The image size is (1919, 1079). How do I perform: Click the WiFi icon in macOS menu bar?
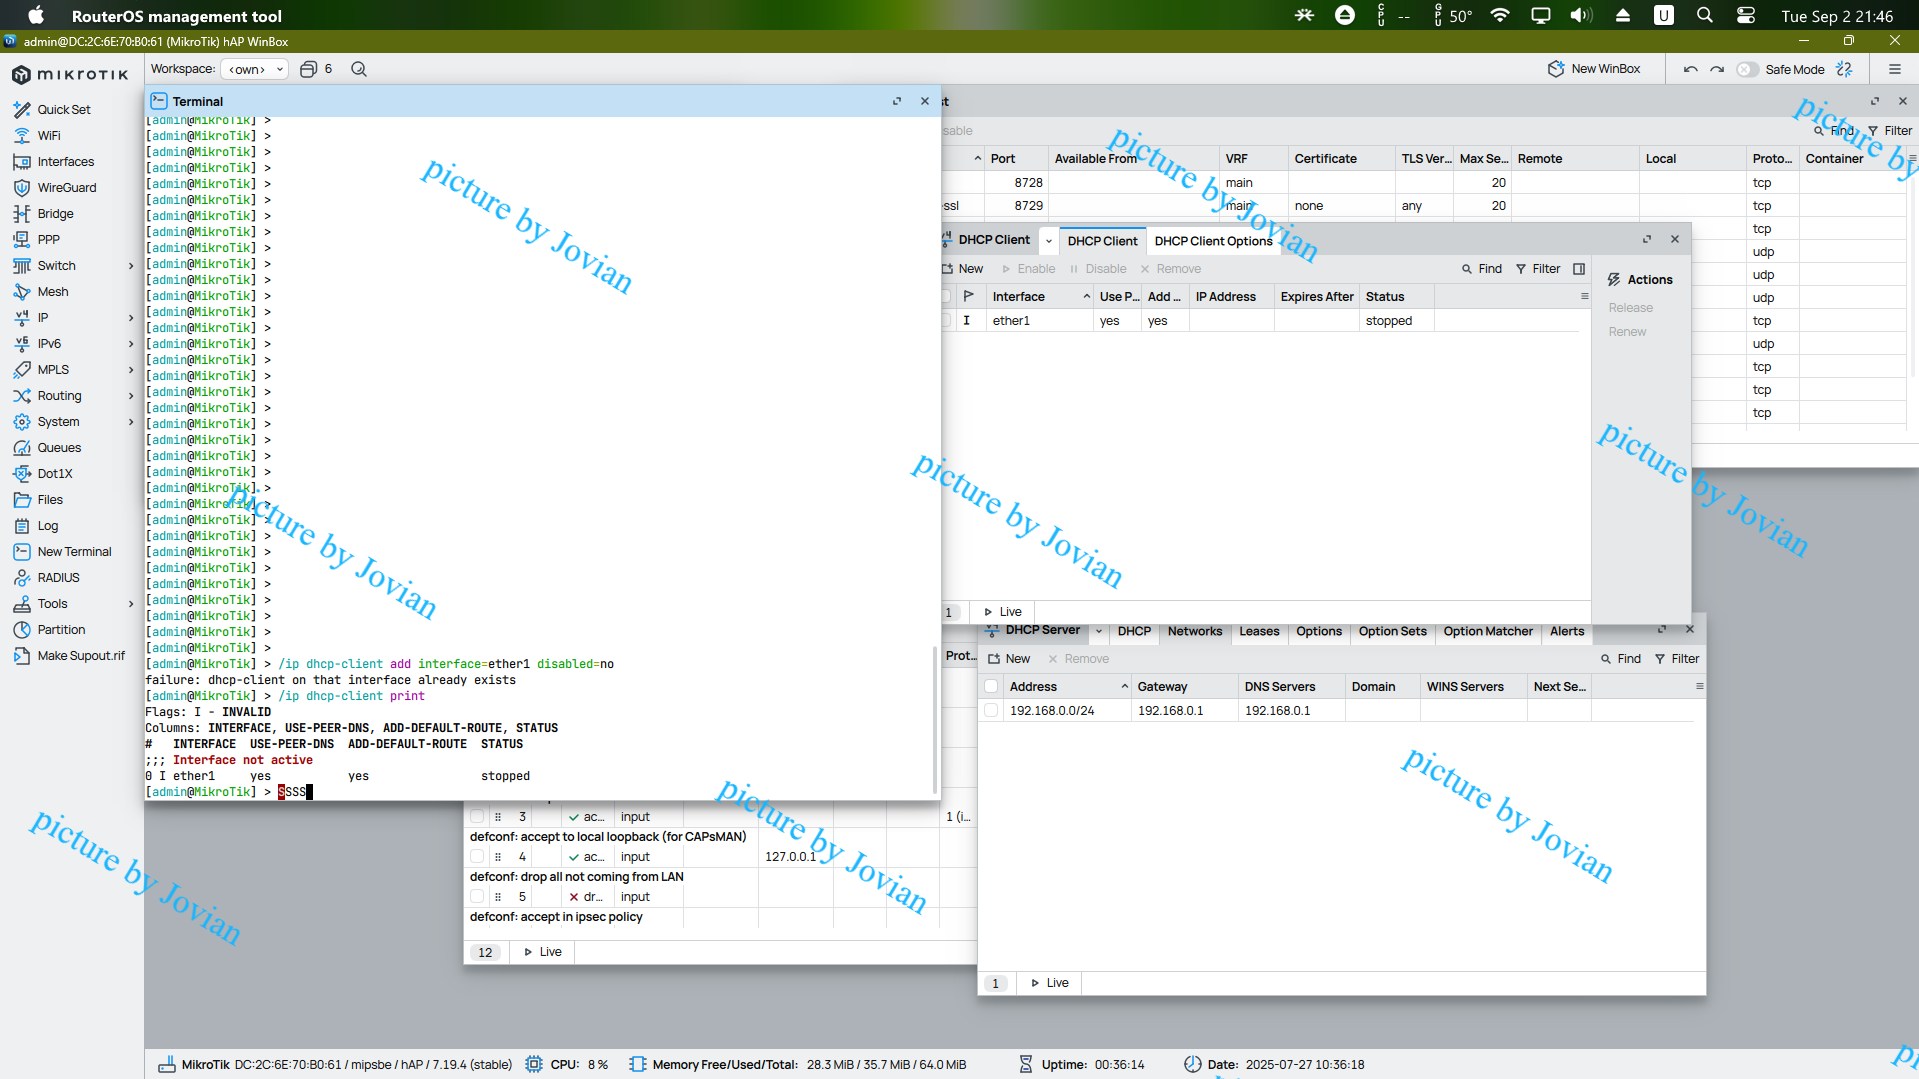click(x=1500, y=15)
